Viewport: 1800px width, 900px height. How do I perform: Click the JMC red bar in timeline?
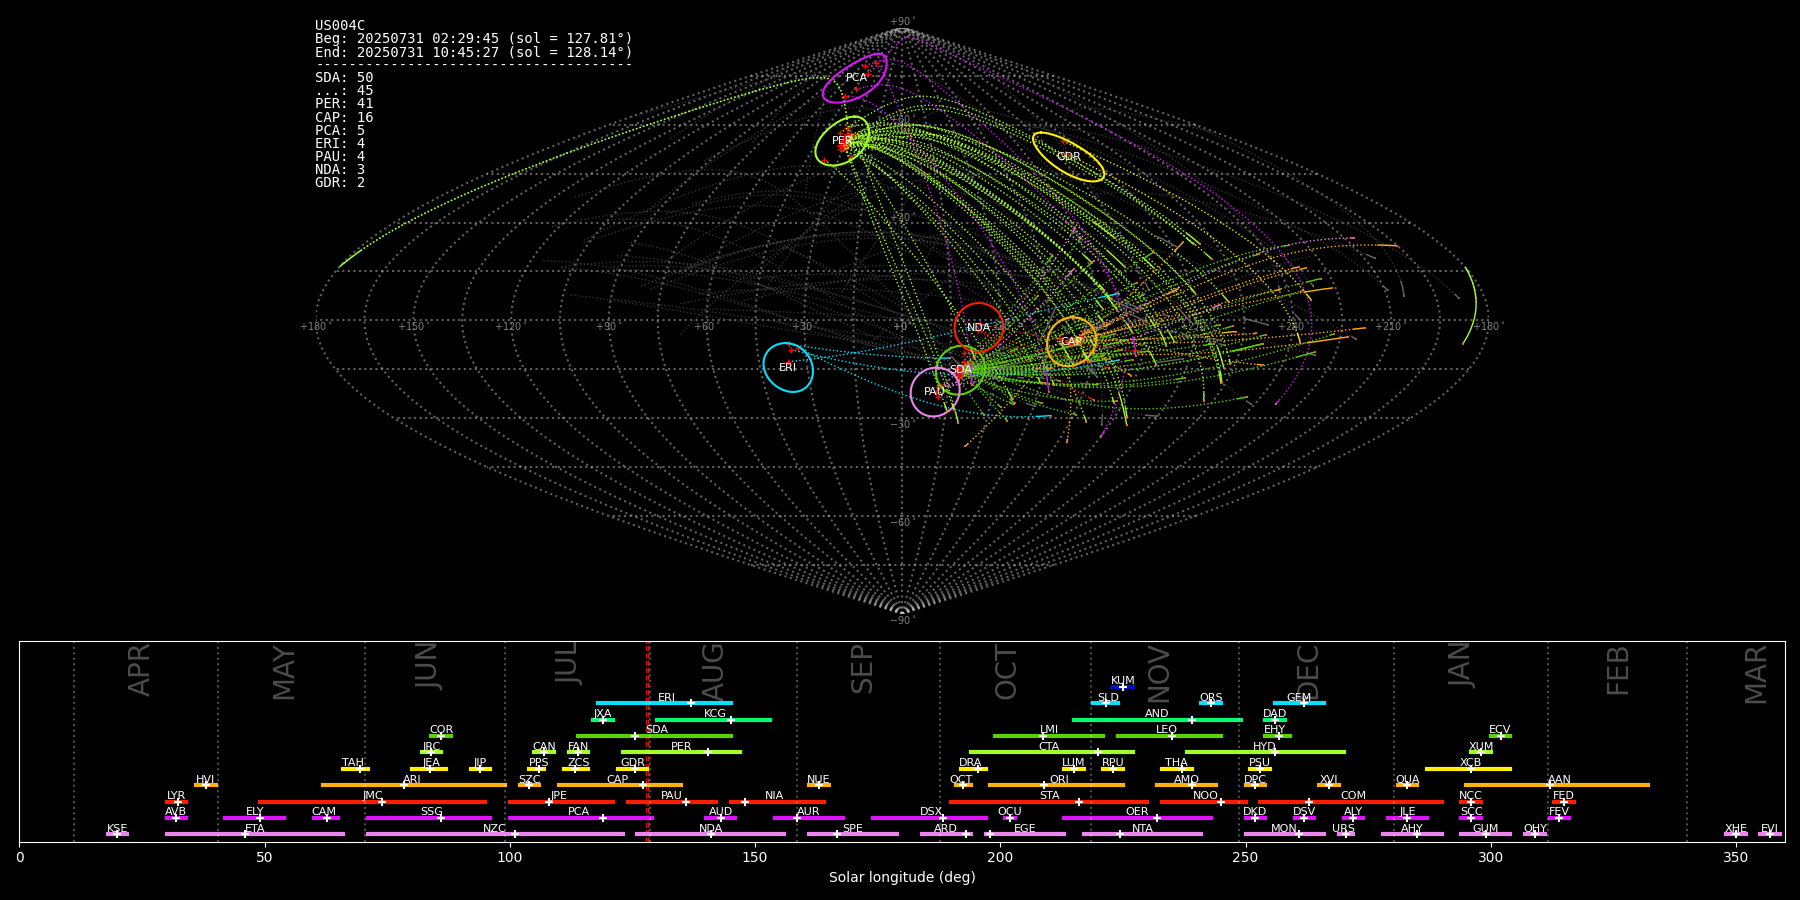(x=373, y=802)
